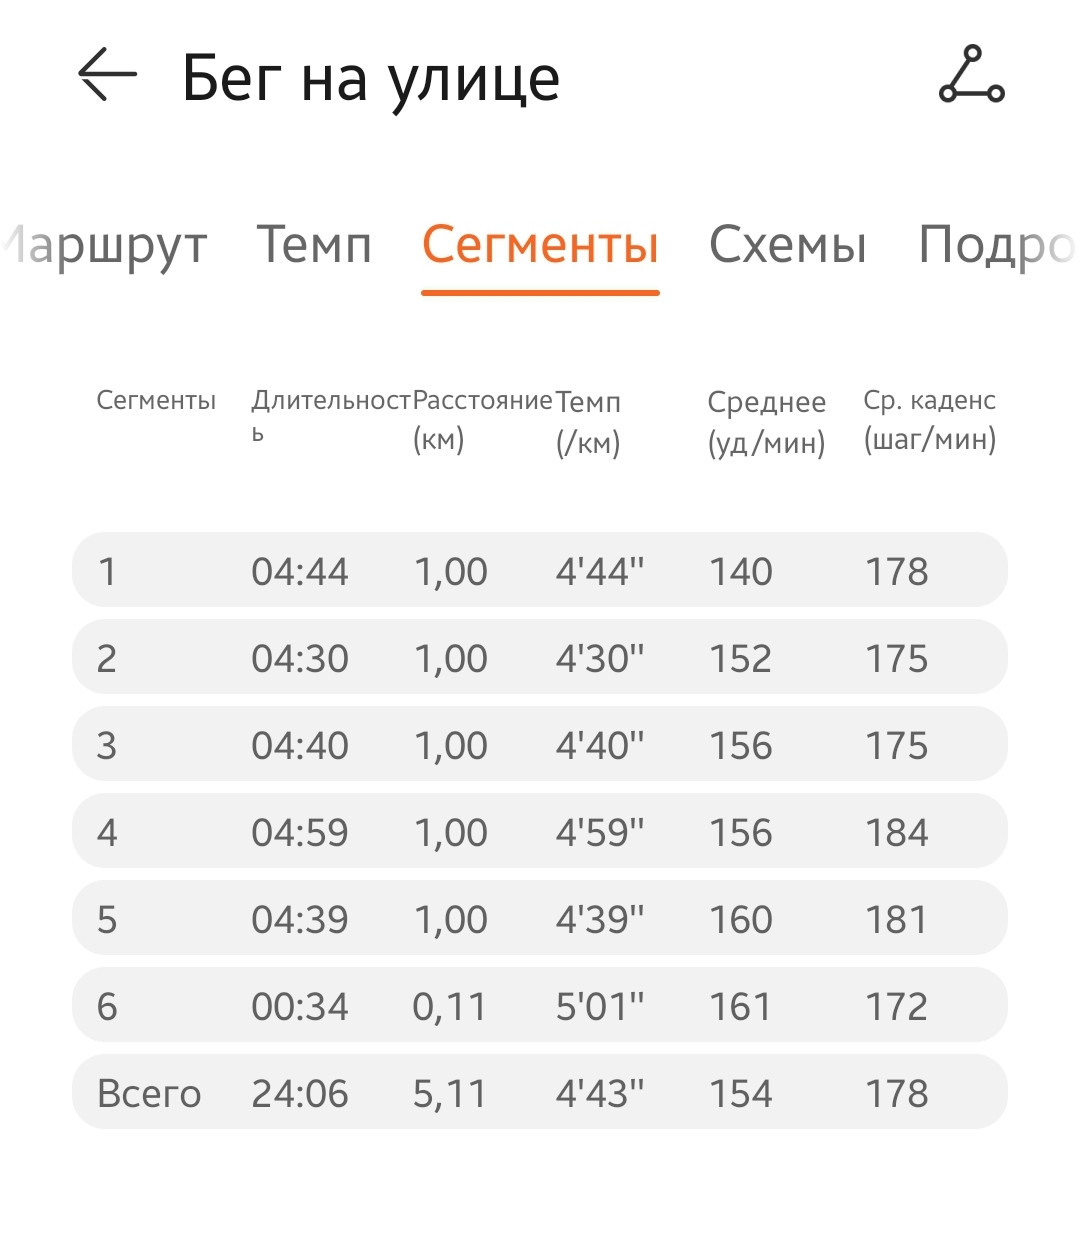Choose segment 4 row with 4'59" pace
1080x1252 pixels.
point(540,831)
